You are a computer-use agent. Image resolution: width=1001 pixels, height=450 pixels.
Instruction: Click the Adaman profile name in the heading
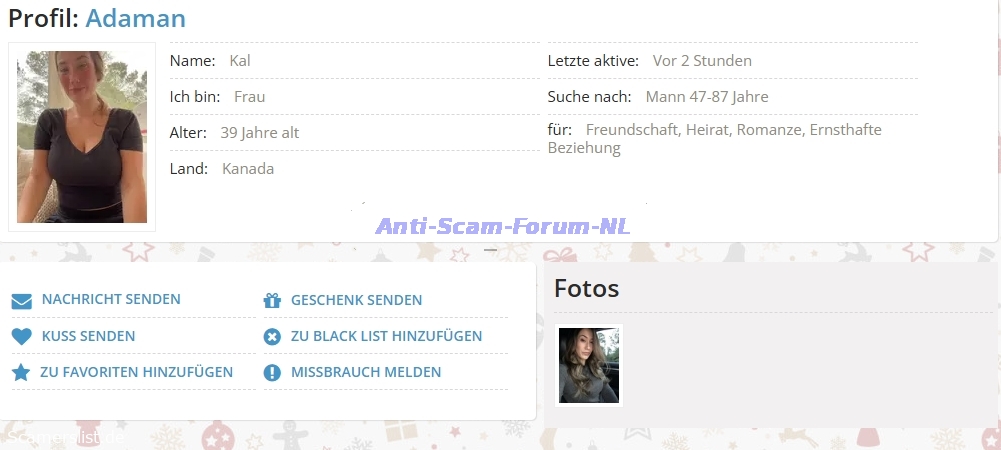click(135, 18)
